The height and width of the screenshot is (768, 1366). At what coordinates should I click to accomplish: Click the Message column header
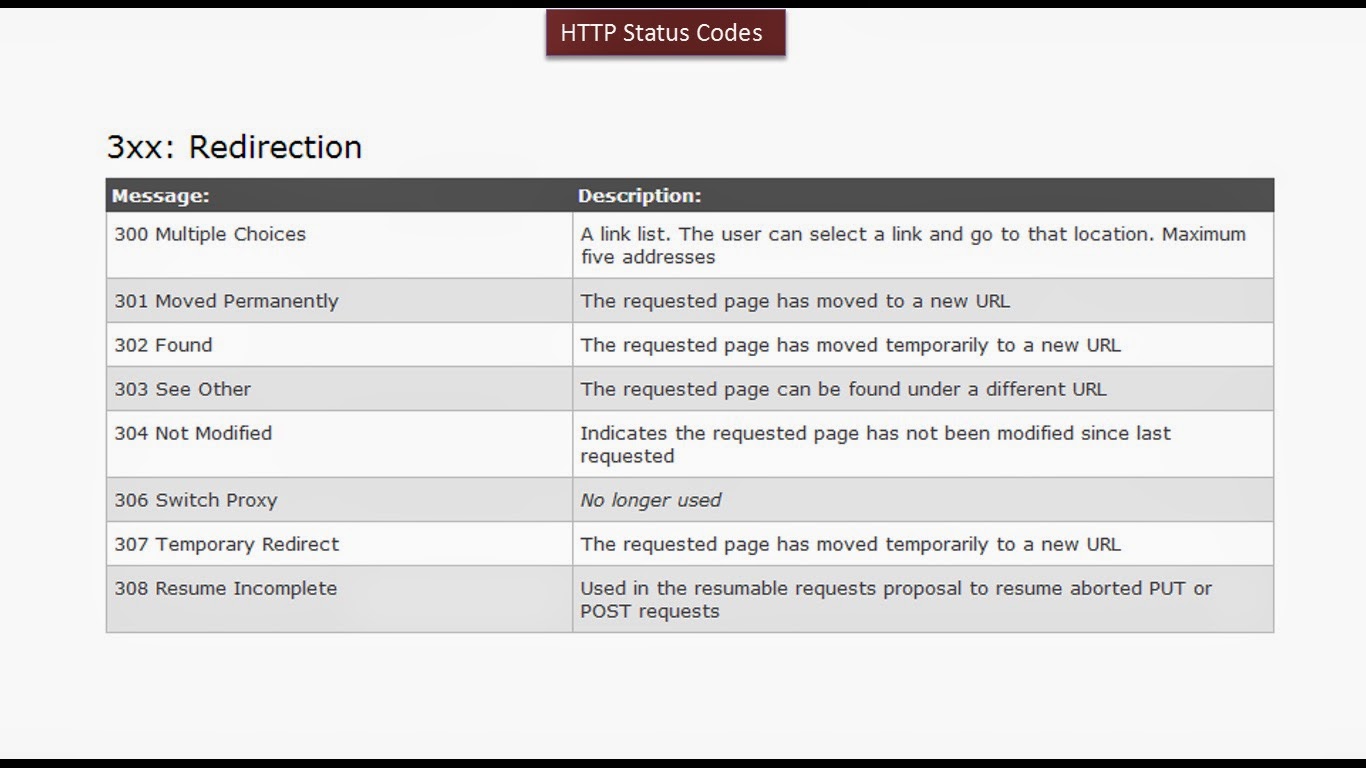click(160, 196)
